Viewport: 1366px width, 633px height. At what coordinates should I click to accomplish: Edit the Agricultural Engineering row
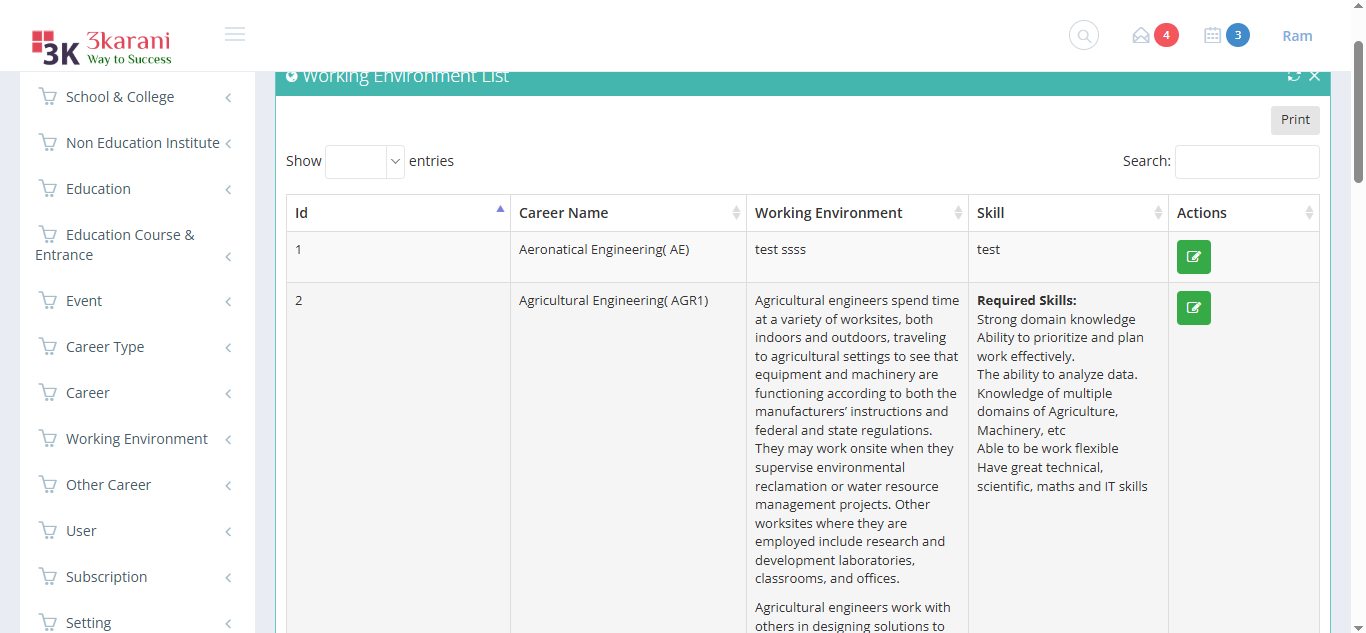coord(1193,308)
